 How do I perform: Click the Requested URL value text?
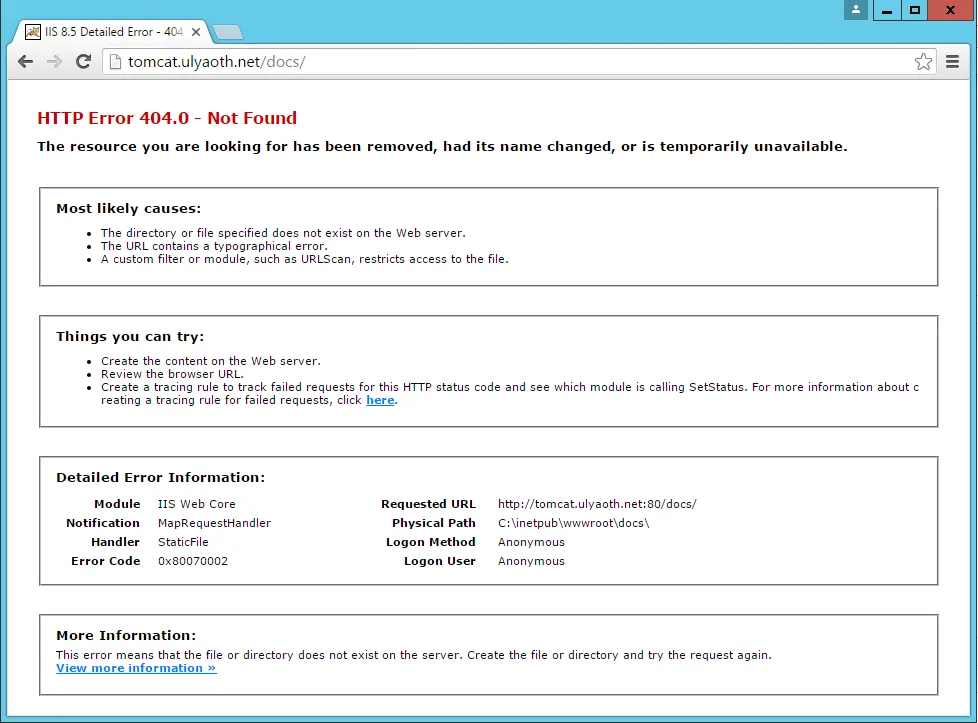point(596,504)
